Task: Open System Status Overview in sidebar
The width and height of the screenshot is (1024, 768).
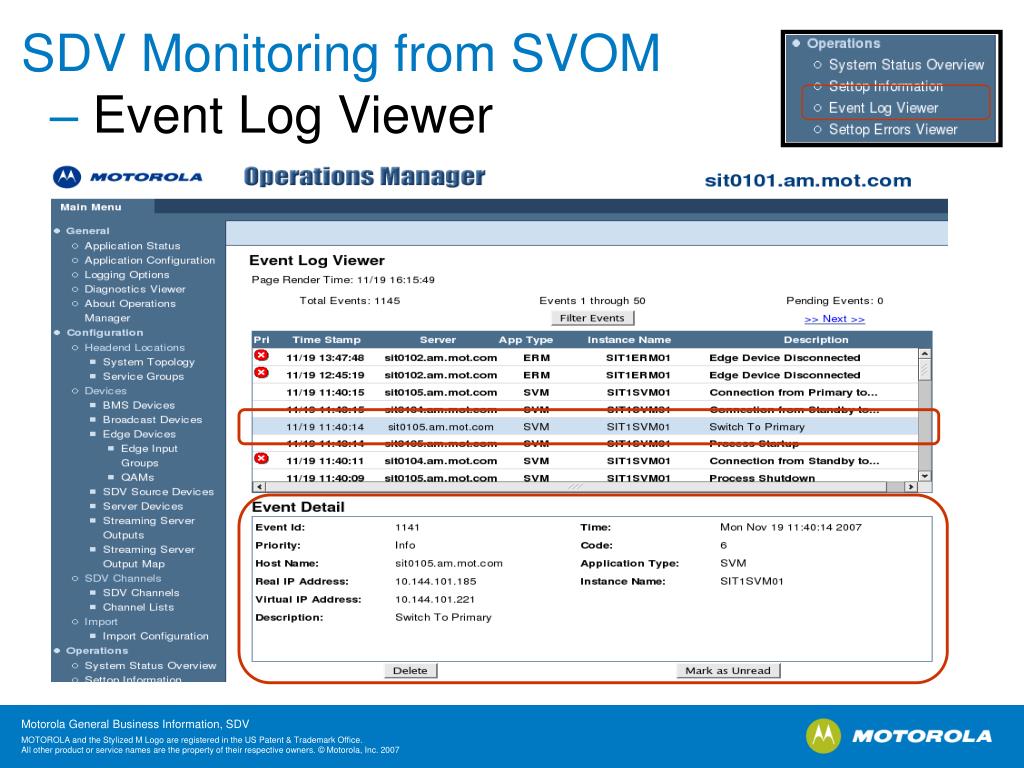Action: click(150, 665)
